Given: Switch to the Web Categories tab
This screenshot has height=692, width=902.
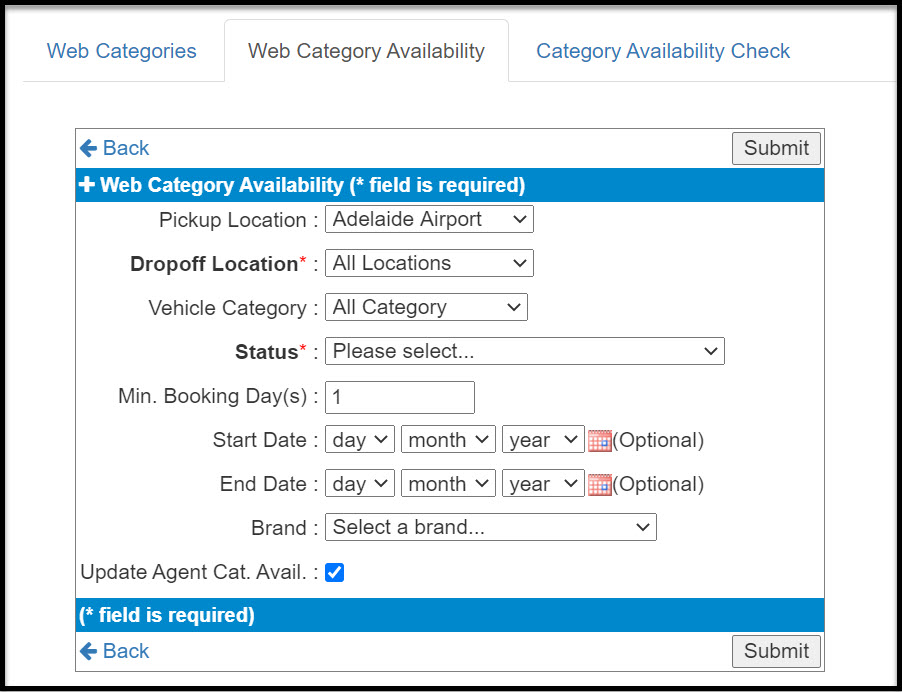Looking at the screenshot, I should 122,51.
